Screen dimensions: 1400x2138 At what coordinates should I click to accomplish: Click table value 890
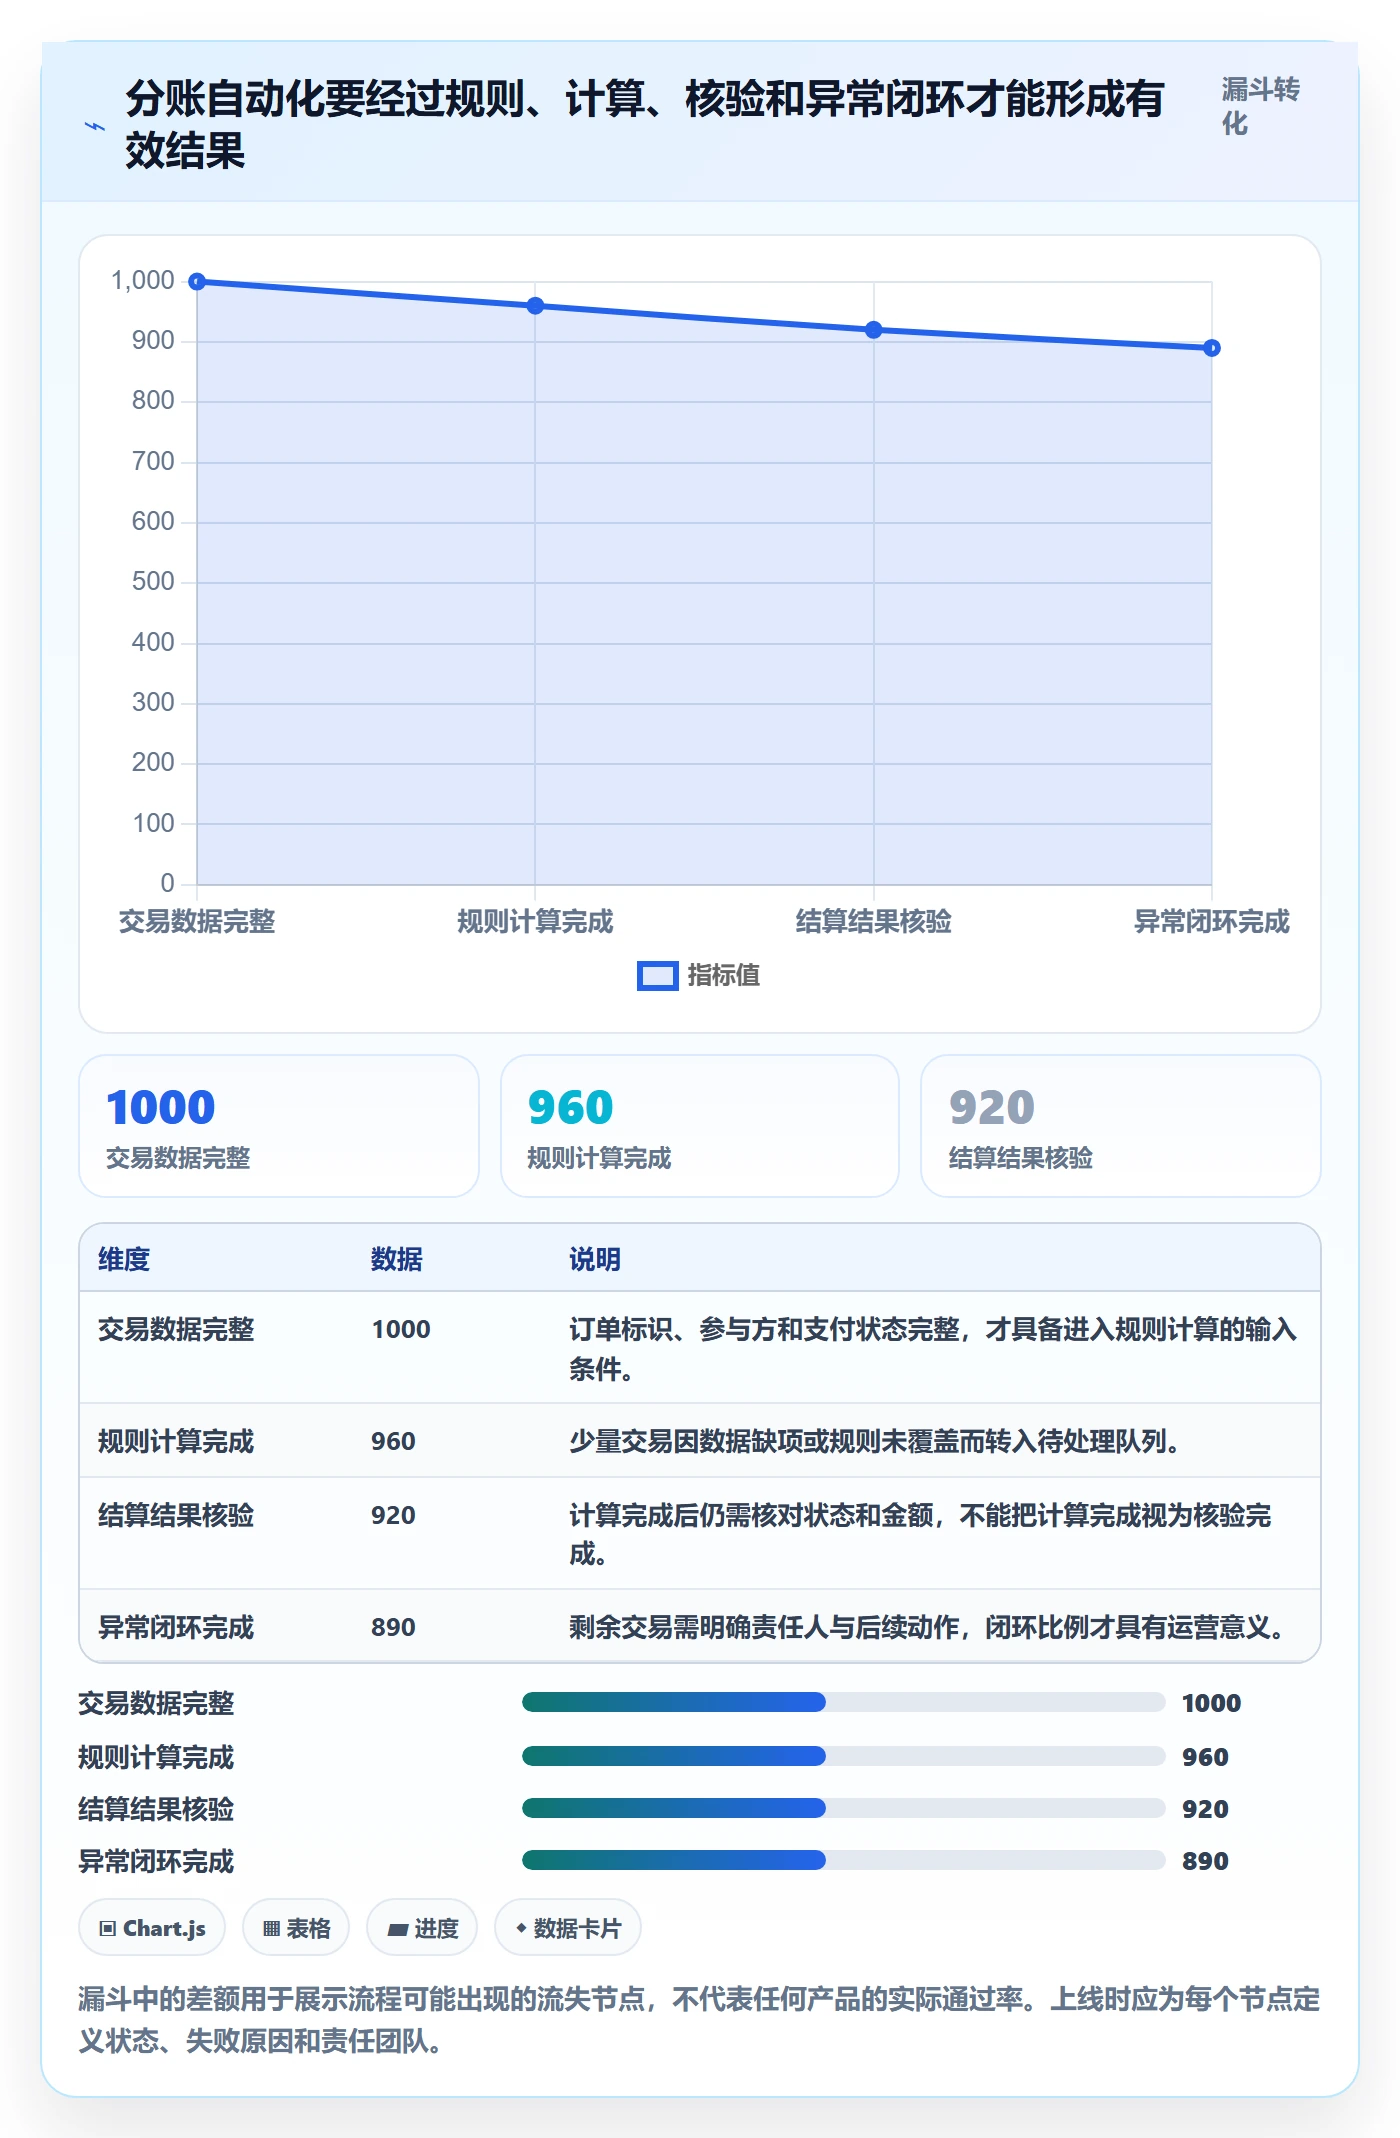(393, 1628)
